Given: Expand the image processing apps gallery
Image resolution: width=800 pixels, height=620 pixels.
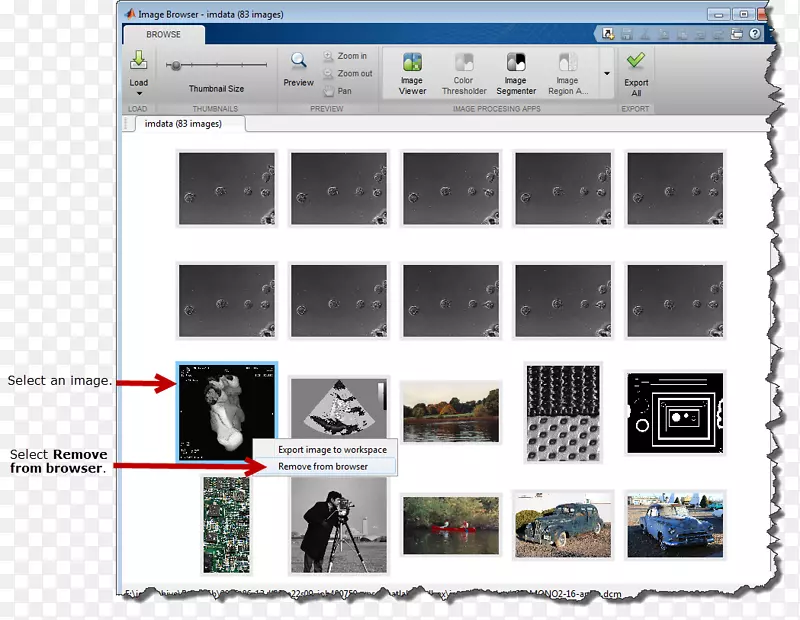Looking at the screenshot, I should coord(606,74).
